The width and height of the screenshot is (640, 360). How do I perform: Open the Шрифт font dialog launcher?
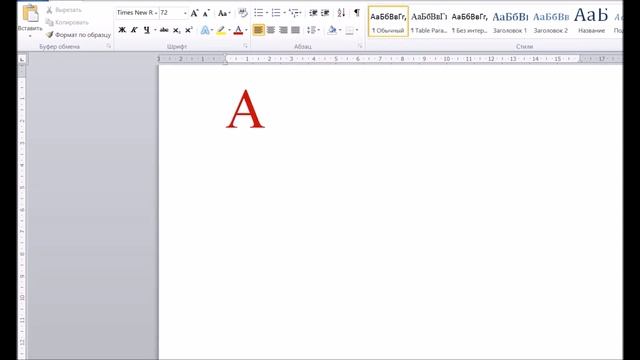[x=245, y=47]
